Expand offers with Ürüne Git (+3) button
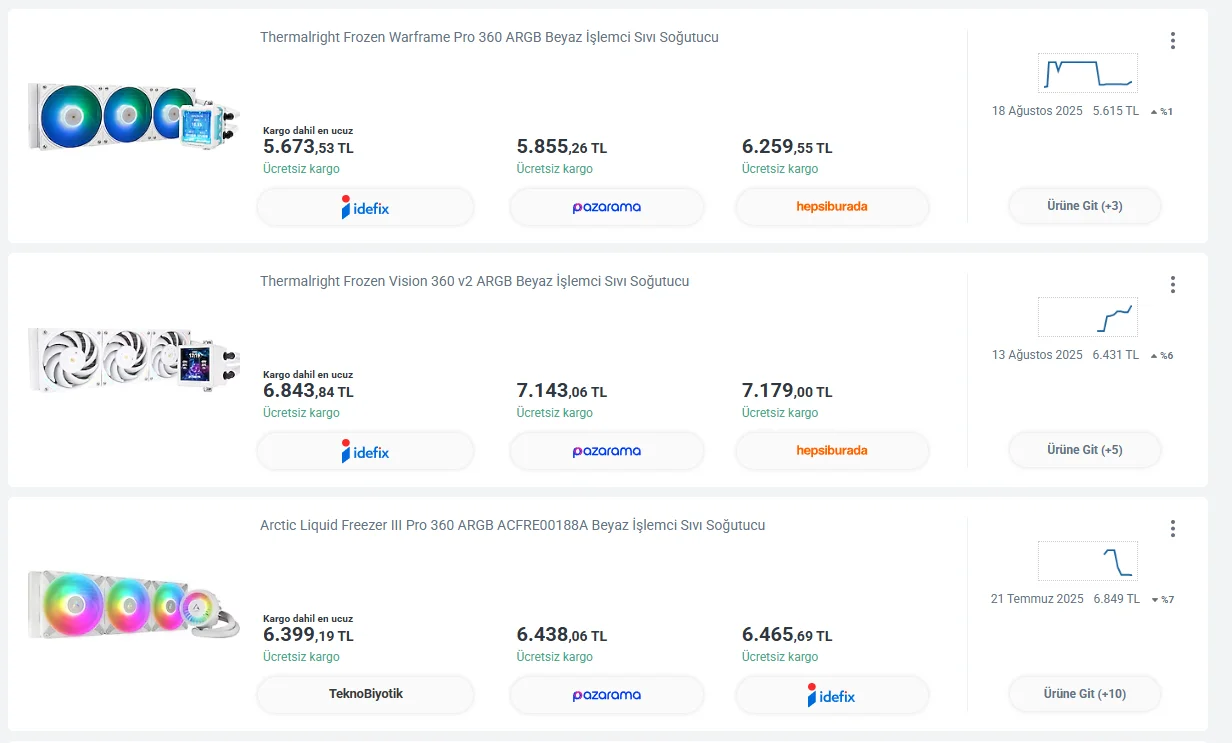The image size is (1232, 743). coord(1085,206)
